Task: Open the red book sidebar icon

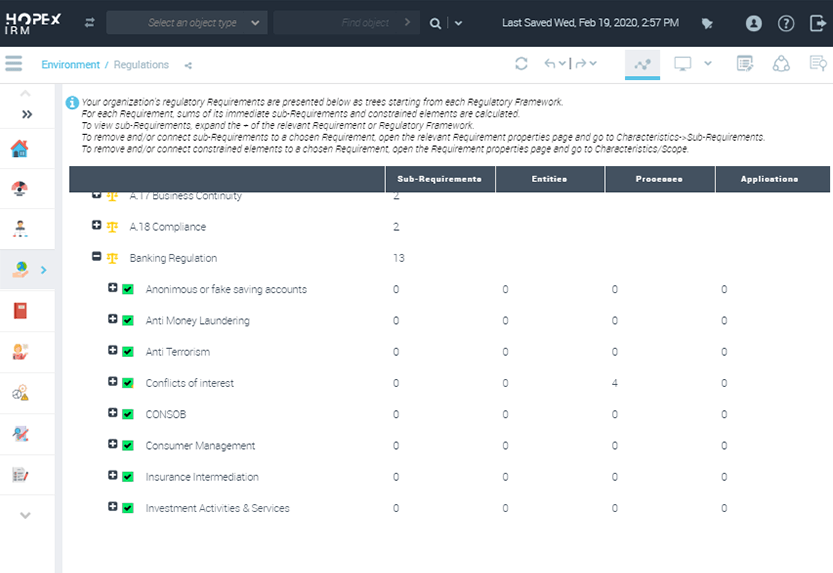Action: [x=20, y=311]
